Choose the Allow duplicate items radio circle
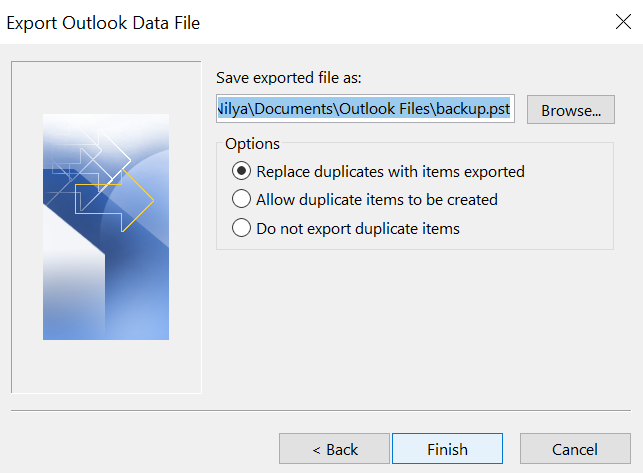Screen dimensions: 643x473 point(241,199)
